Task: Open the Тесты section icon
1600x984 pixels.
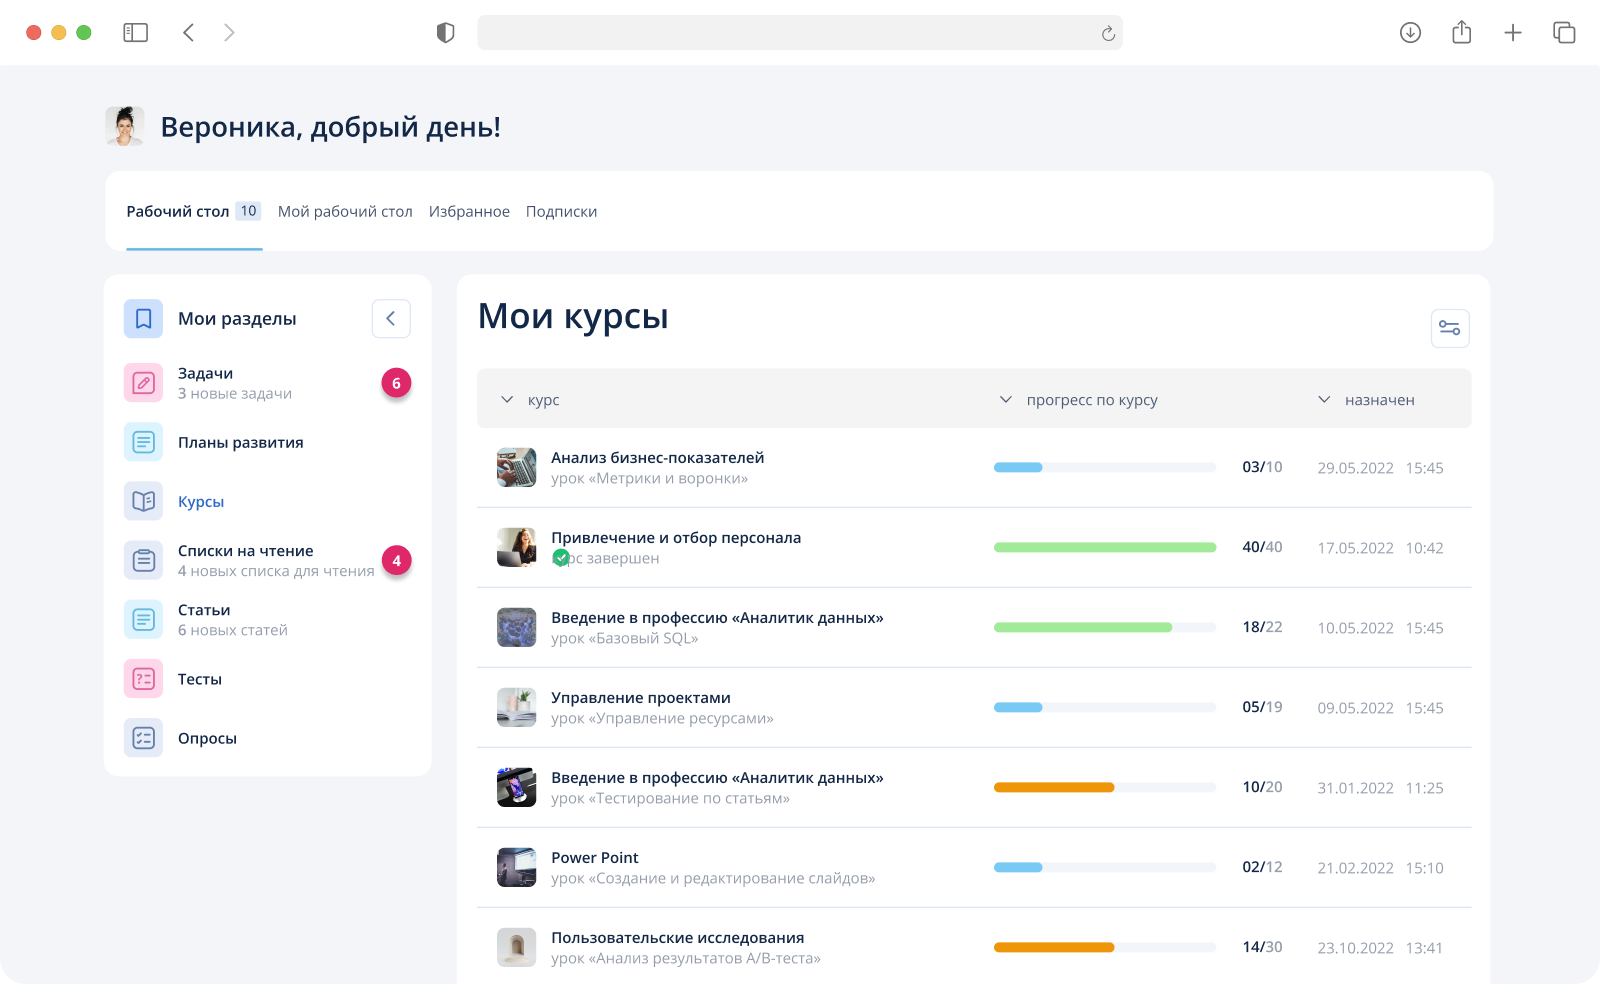Action: pos(144,678)
